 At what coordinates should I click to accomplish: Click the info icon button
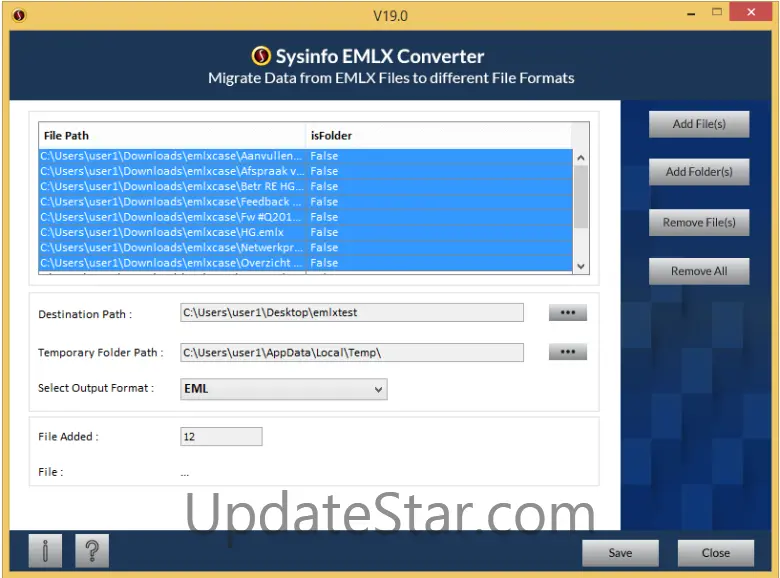point(45,551)
